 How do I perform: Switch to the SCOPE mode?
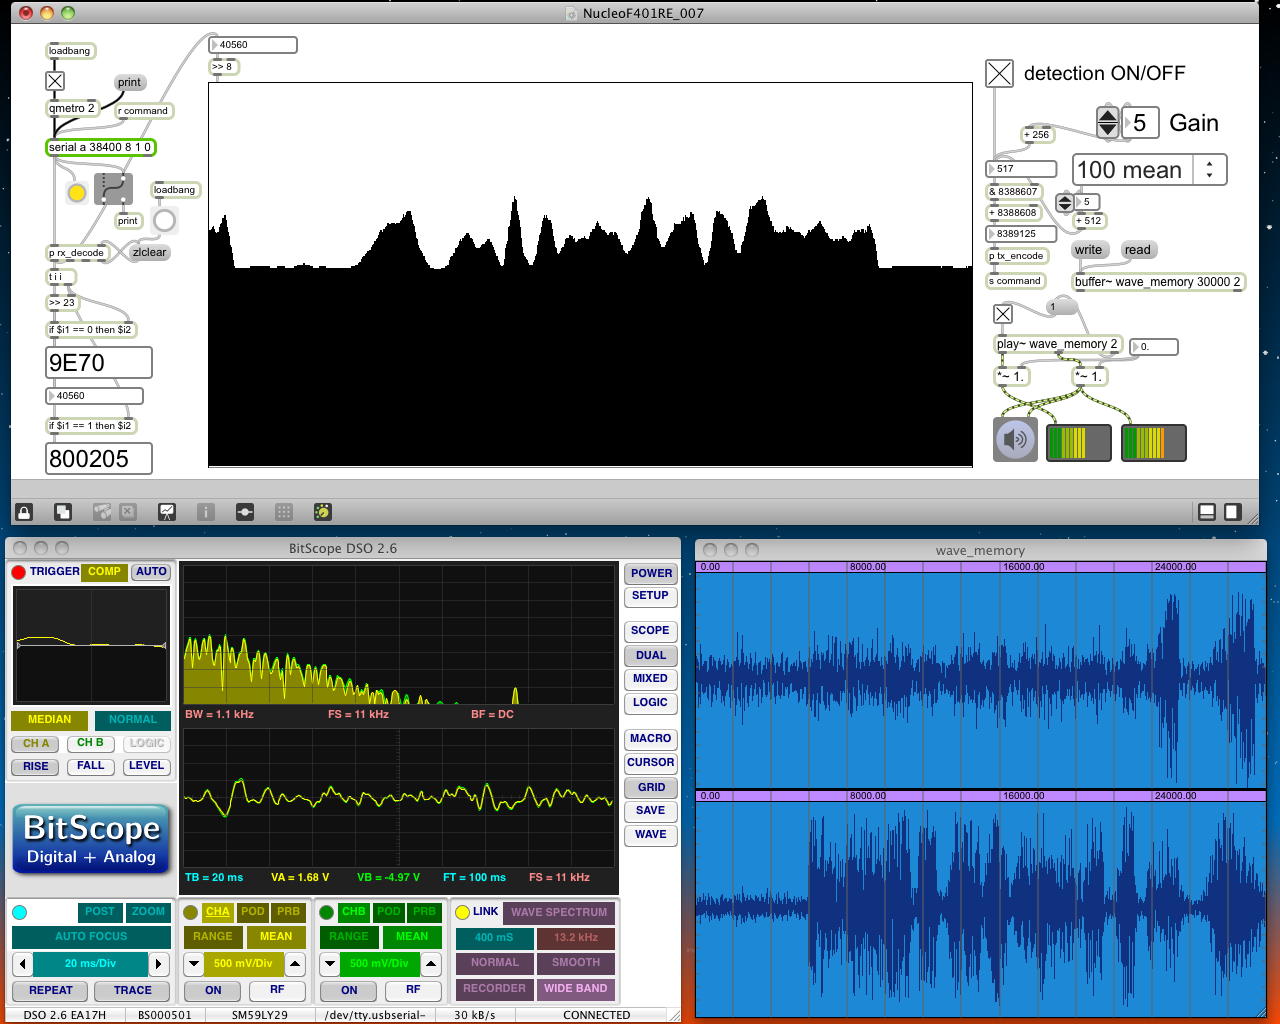coord(650,631)
